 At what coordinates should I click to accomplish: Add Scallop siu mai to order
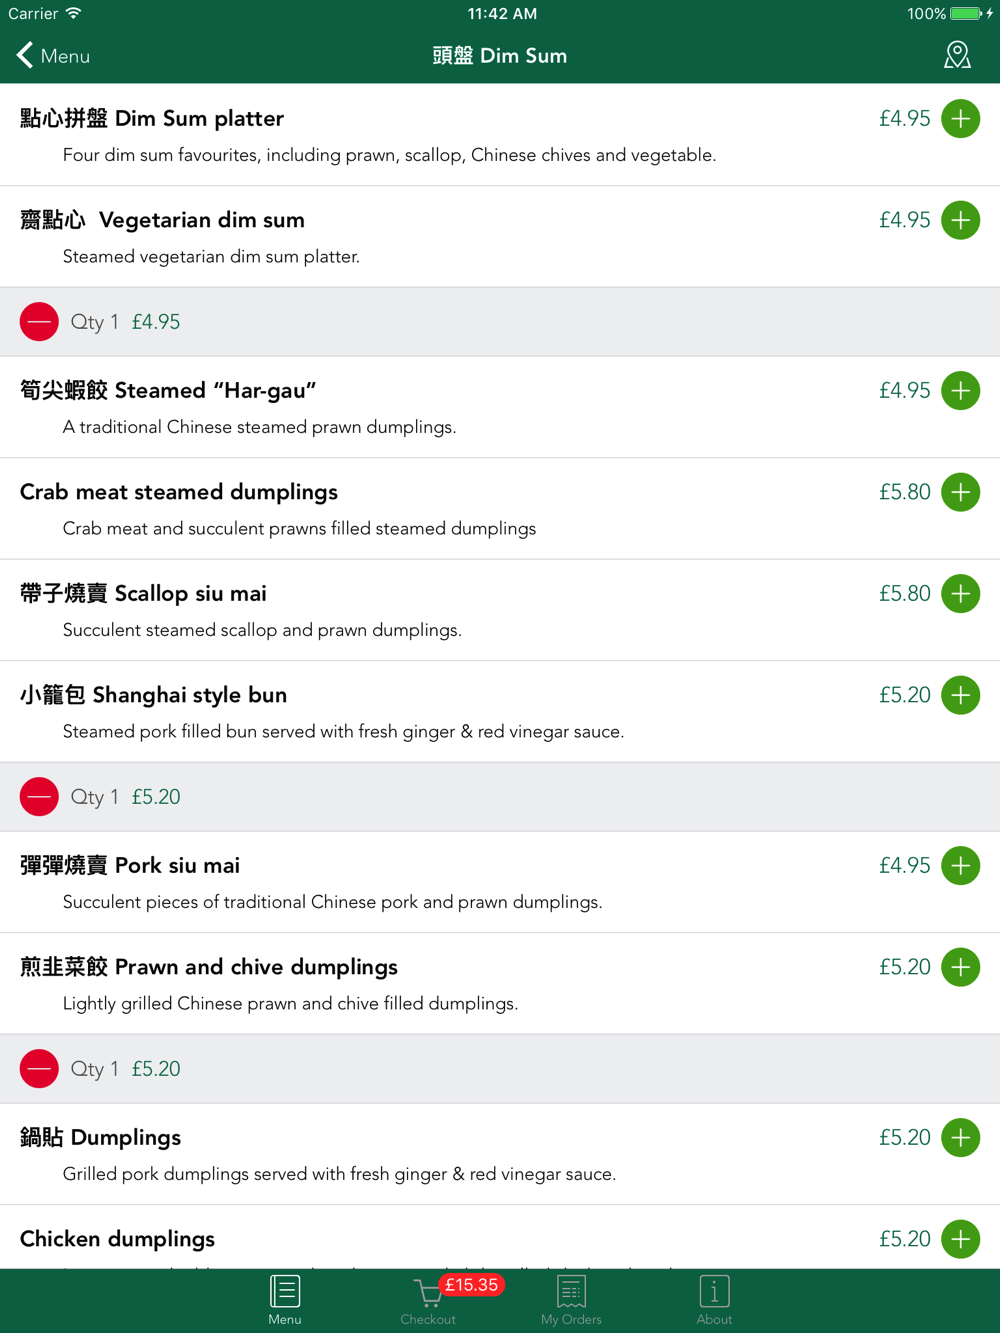pos(960,594)
